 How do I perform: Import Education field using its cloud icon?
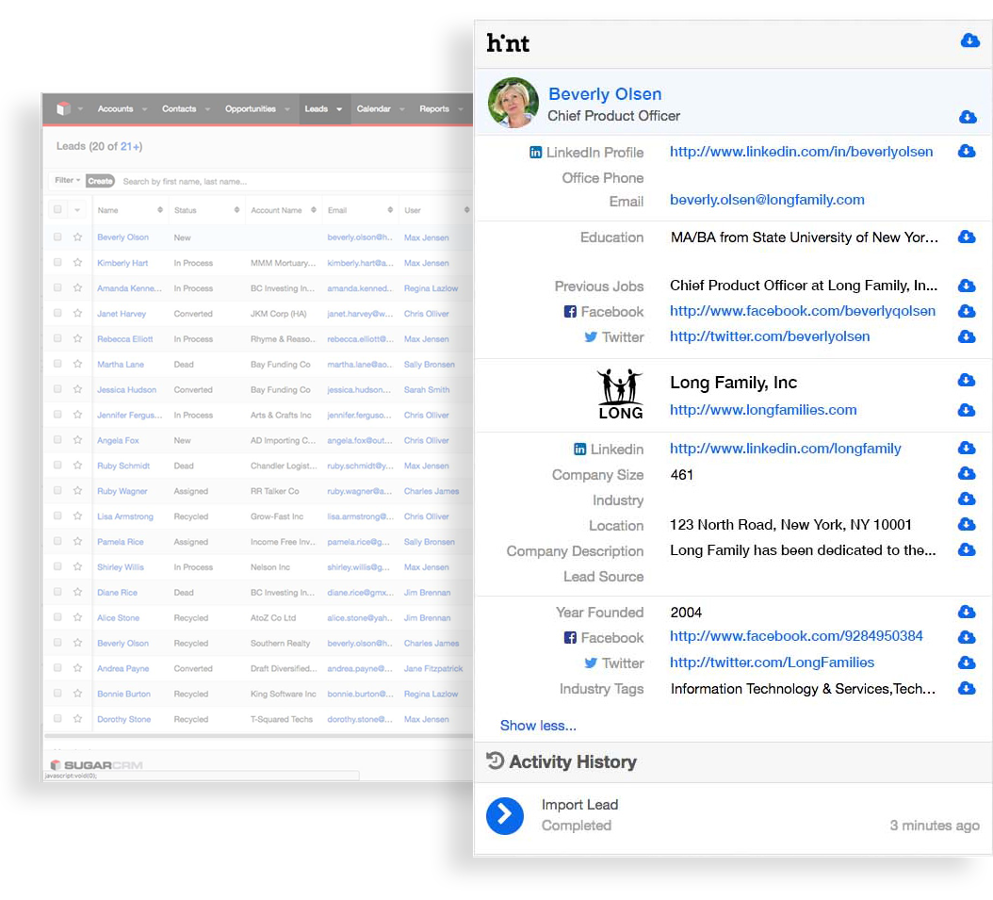pyautogui.click(x=966, y=237)
